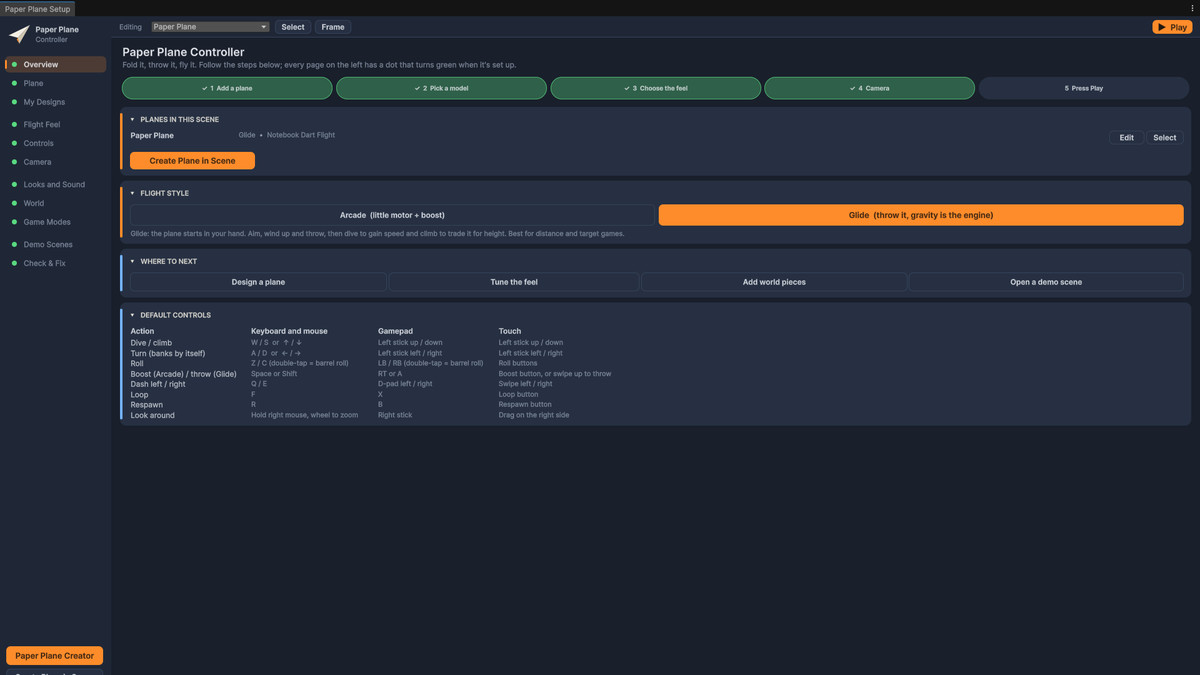Open the Controls sidebar page
Screen dimensions: 1200x675
(56, 143)
